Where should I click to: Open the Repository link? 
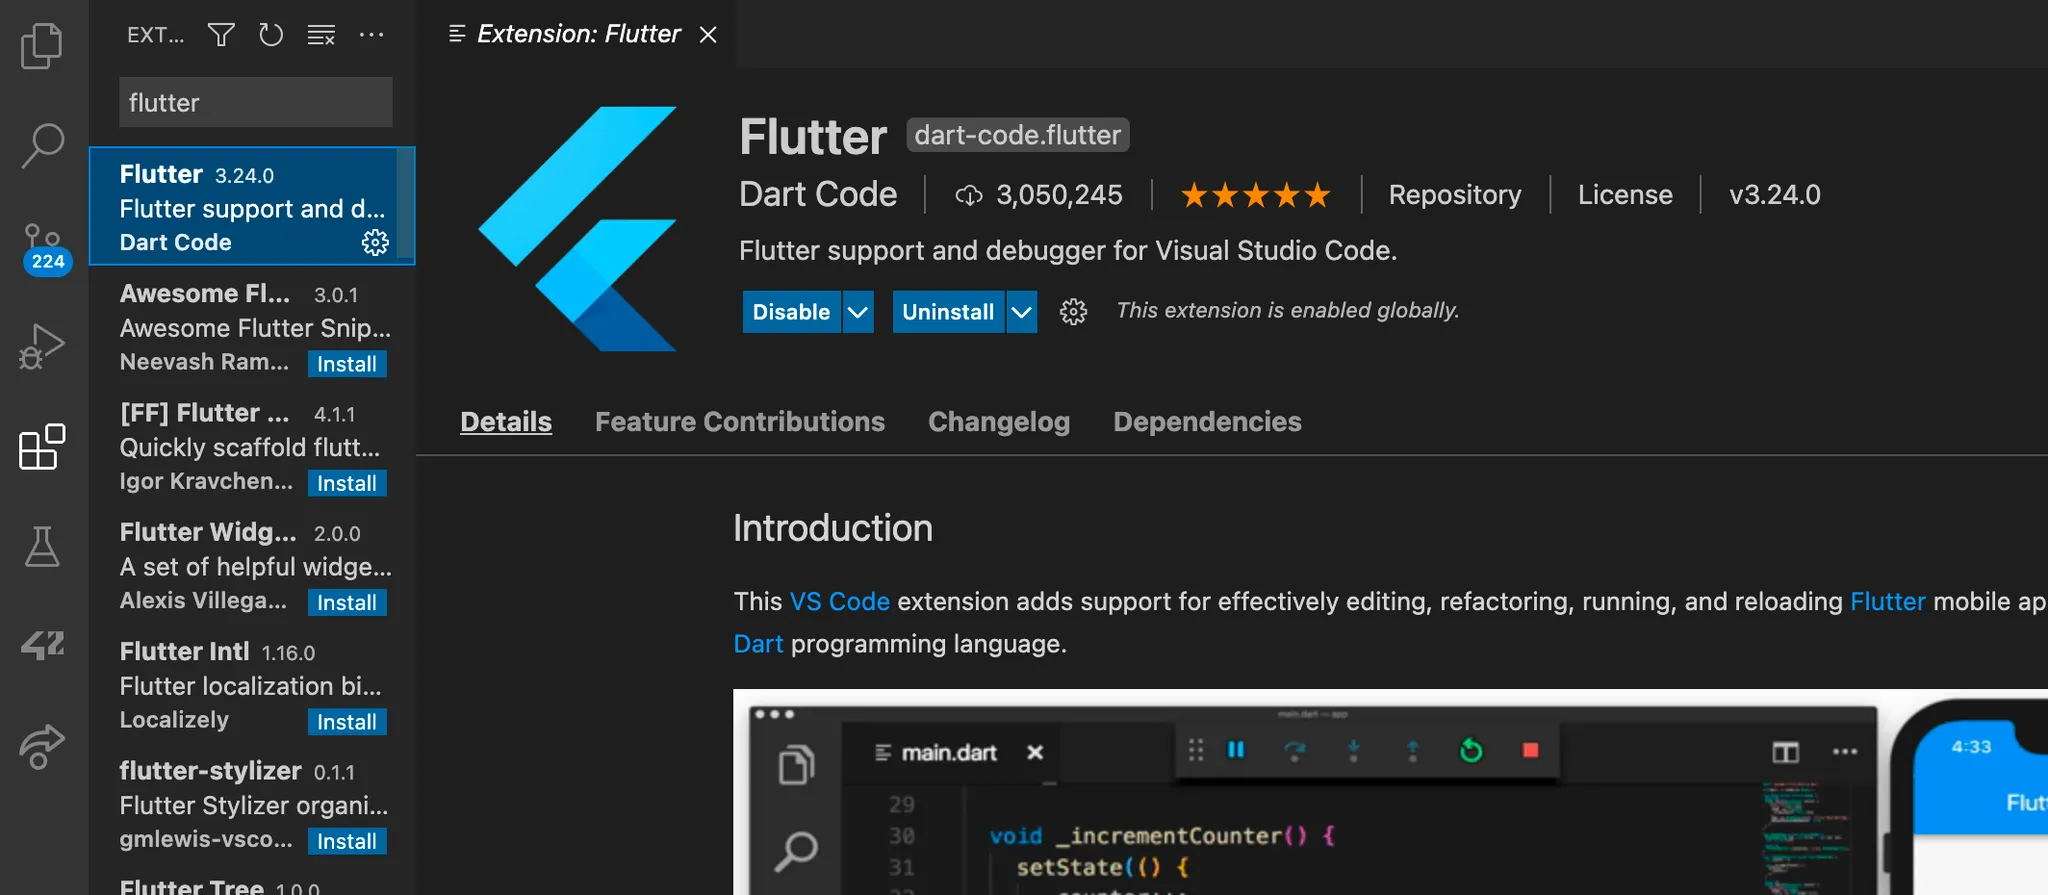click(1455, 195)
